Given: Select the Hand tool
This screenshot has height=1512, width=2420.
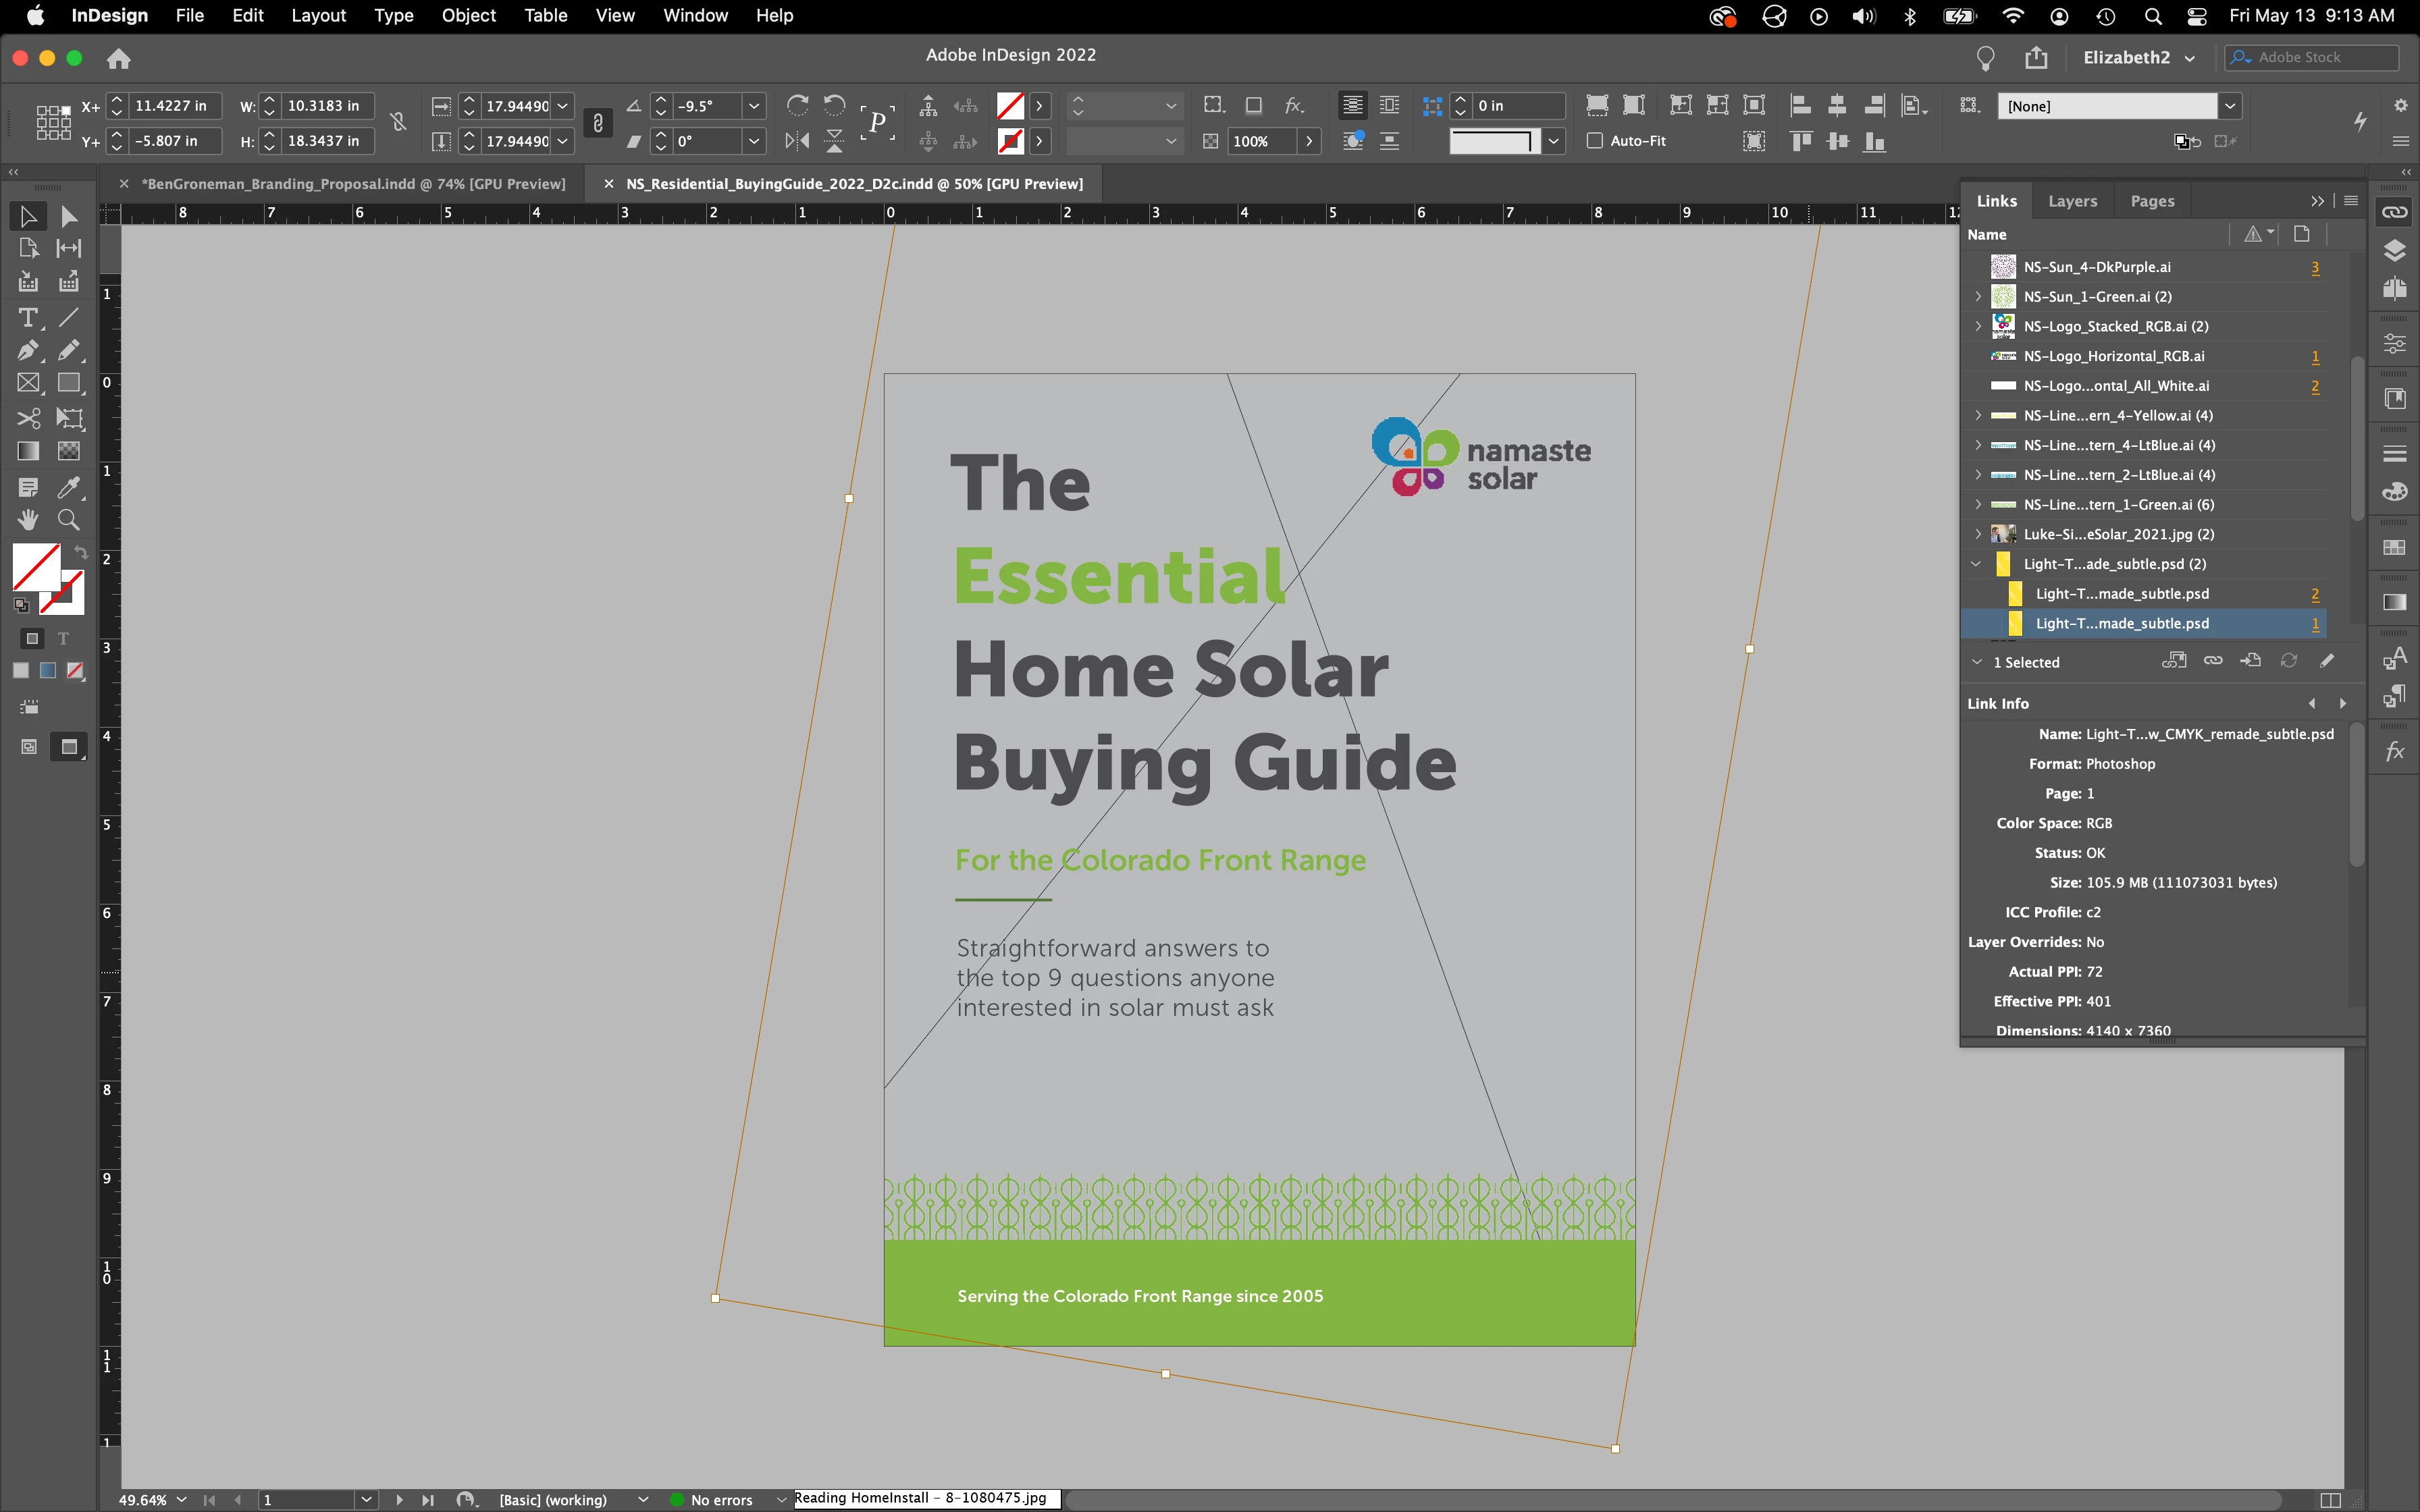Looking at the screenshot, I should [28, 520].
